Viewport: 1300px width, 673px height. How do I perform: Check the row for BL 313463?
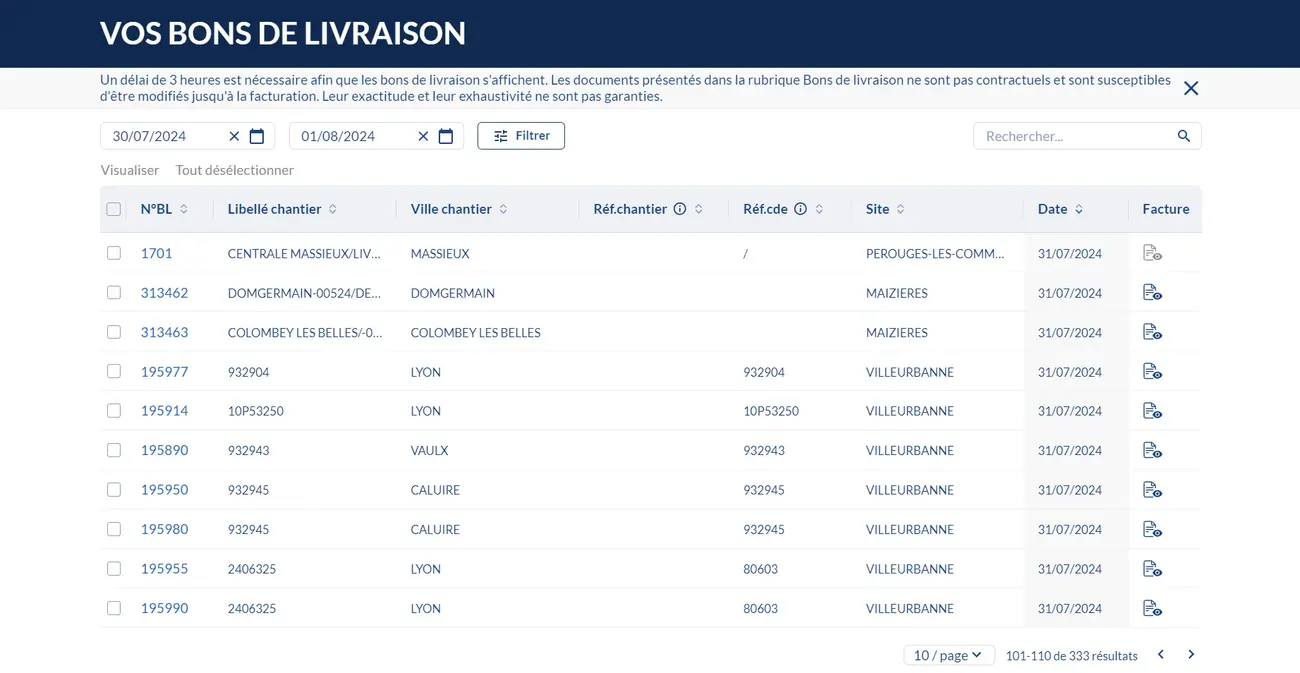pos(114,332)
